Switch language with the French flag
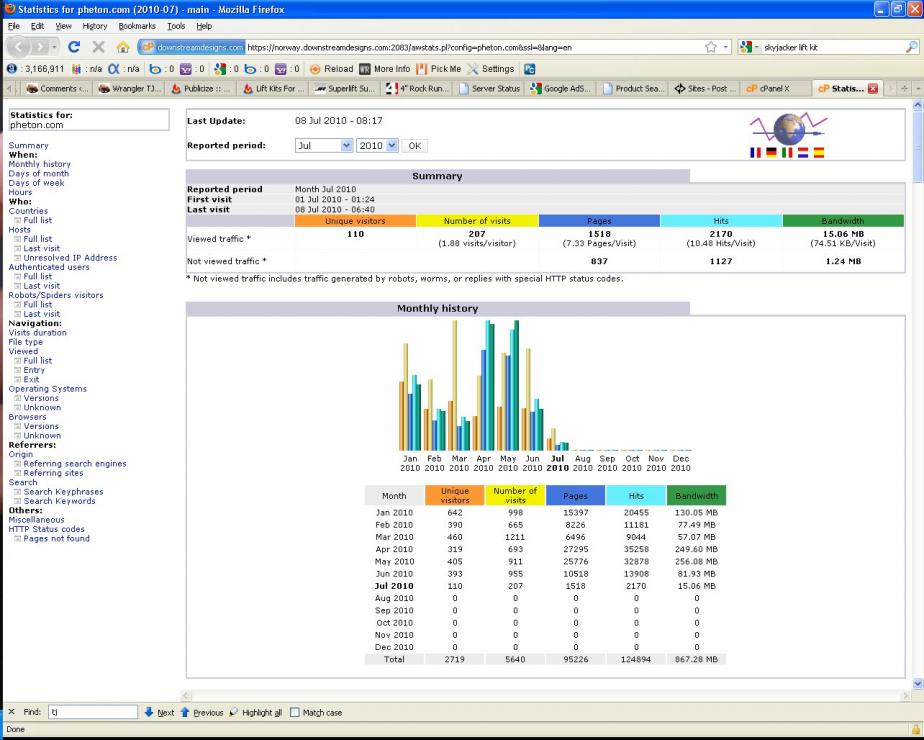The image size is (924, 740). pos(755,153)
